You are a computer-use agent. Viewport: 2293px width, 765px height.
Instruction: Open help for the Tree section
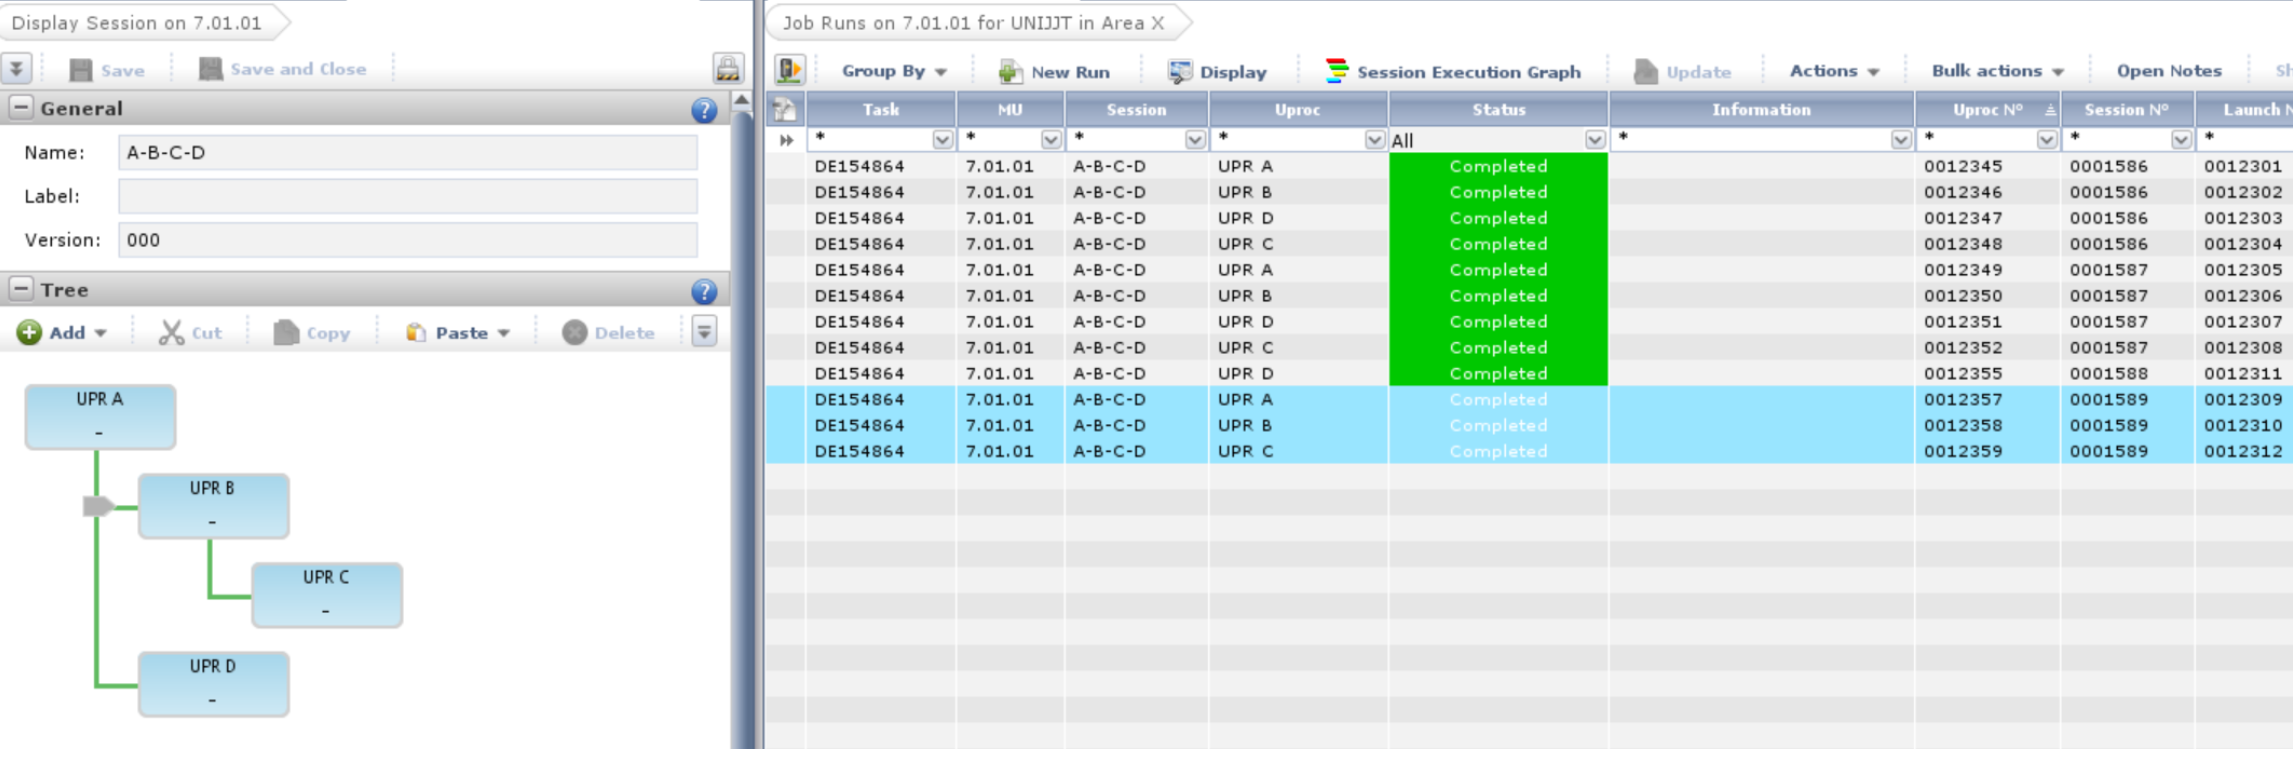pyautogui.click(x=704, y=291)
